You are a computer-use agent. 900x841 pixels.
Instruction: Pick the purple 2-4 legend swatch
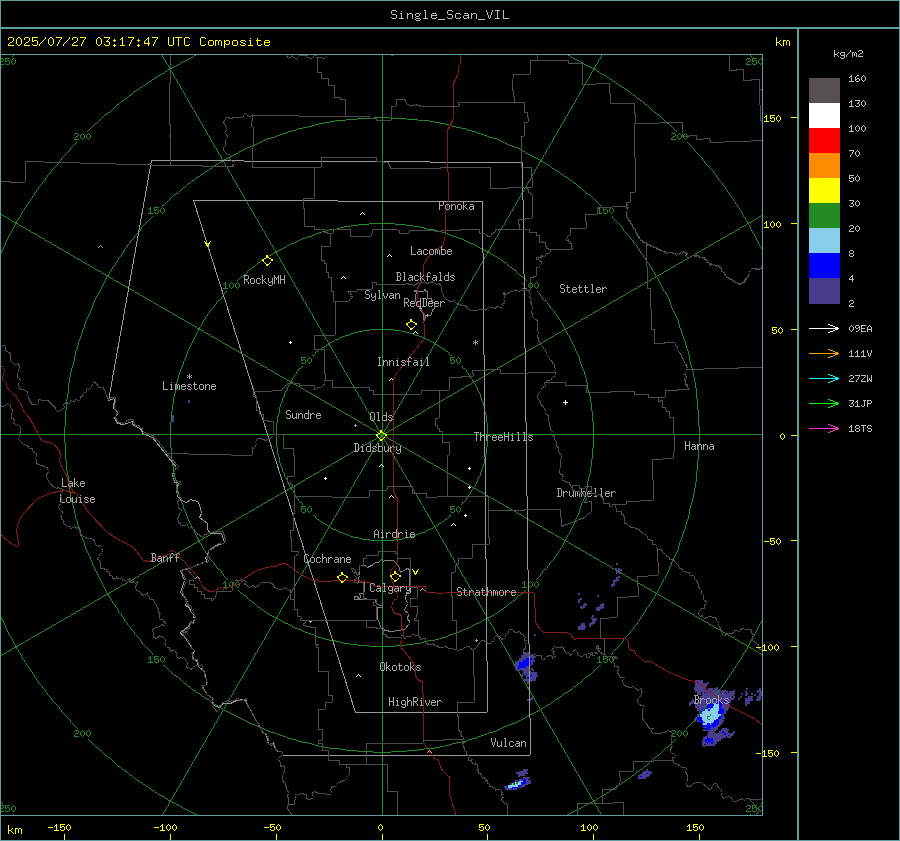(x=824, y=291)
